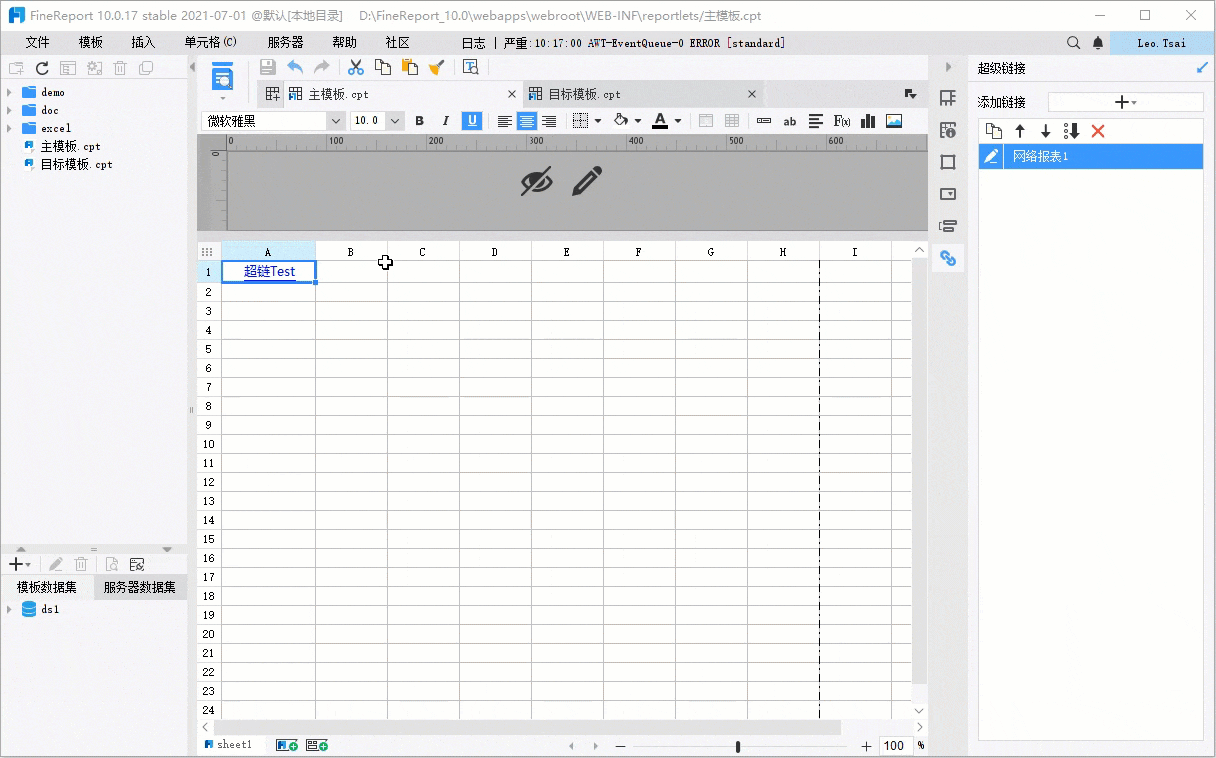Click the Leo.Tsai account button
Viewport: 1216px width, 758px height.
point(1162,43)
